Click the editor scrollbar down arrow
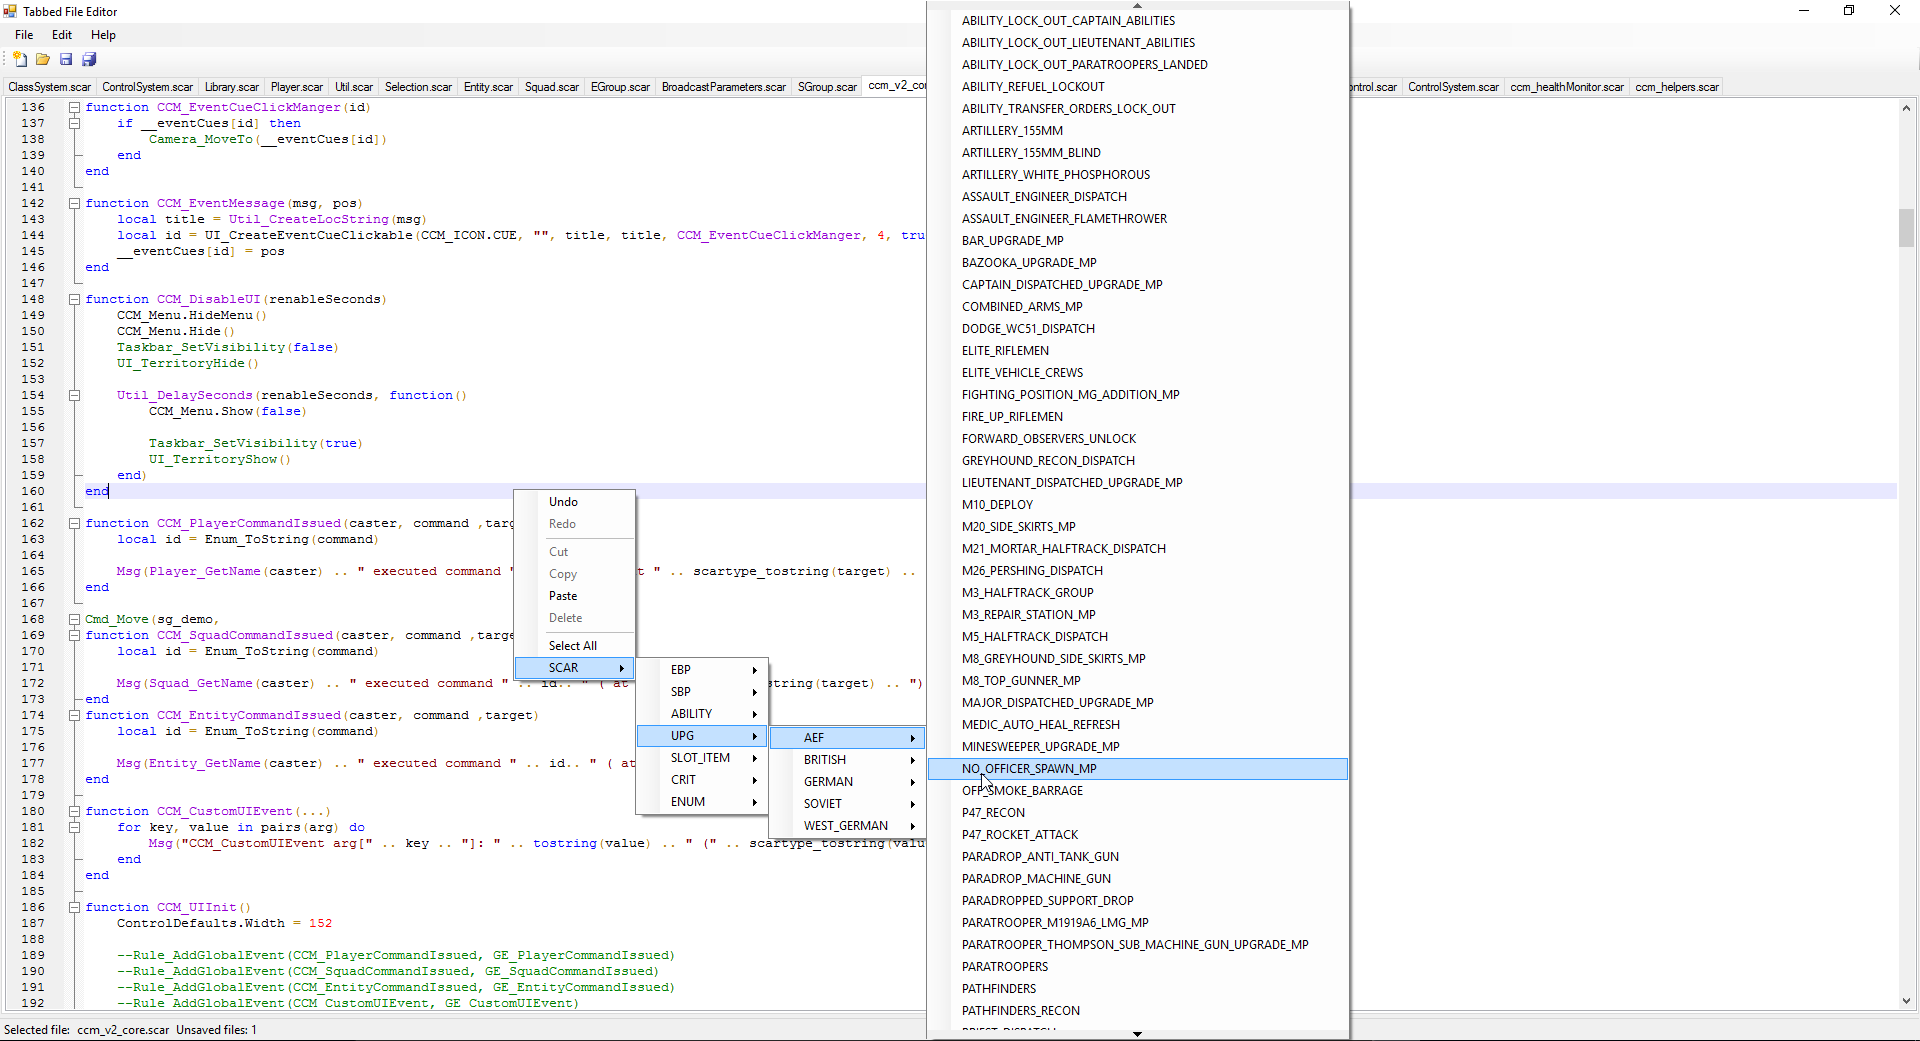This screenshot has width=1920, height=1041. [1906, 1000]
